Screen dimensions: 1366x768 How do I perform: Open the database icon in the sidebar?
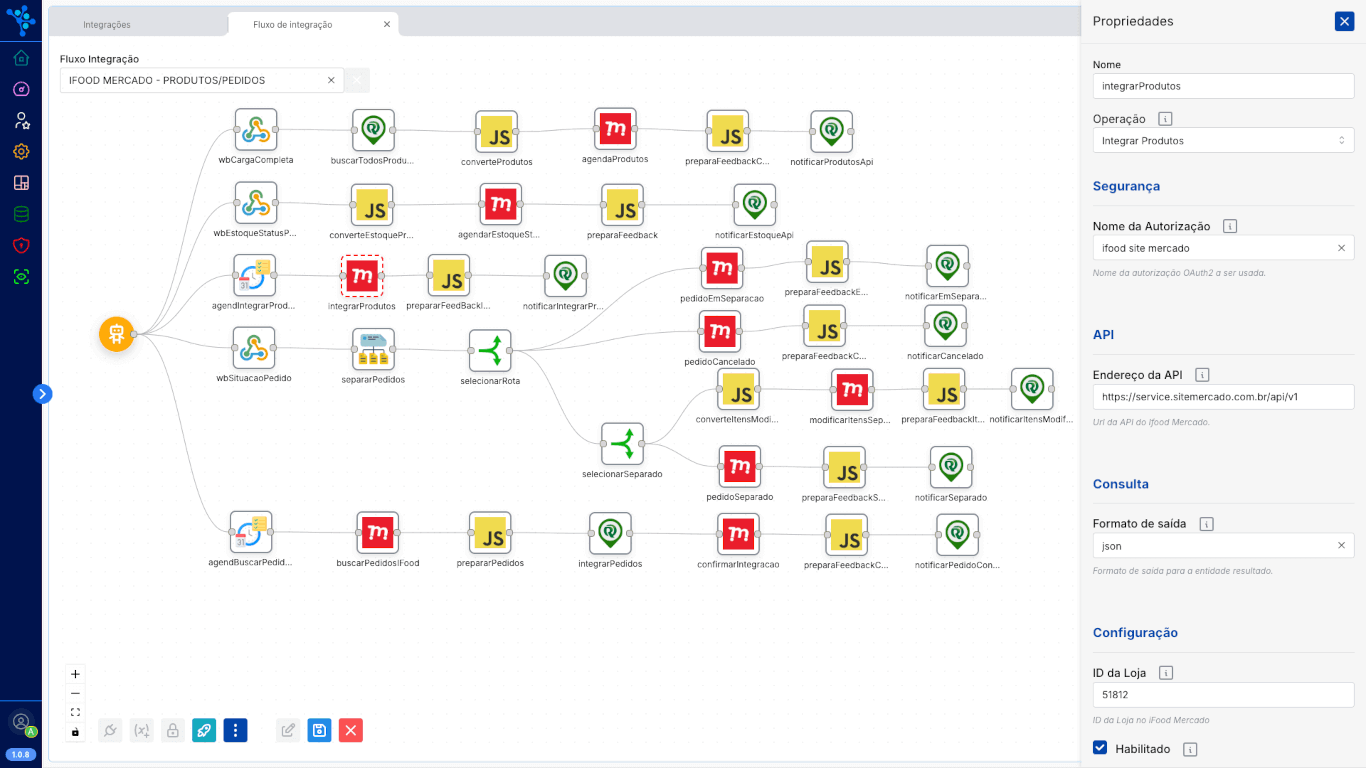[21, 214]
